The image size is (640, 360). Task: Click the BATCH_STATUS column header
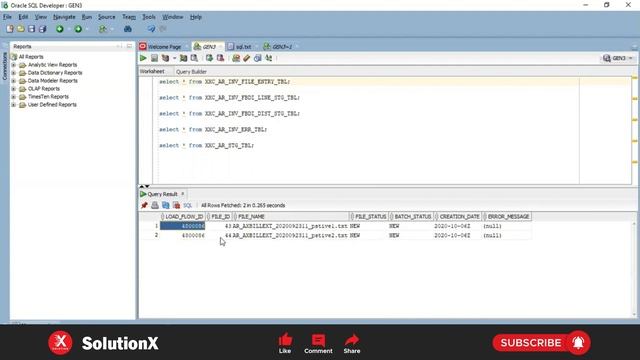(412, 217)
